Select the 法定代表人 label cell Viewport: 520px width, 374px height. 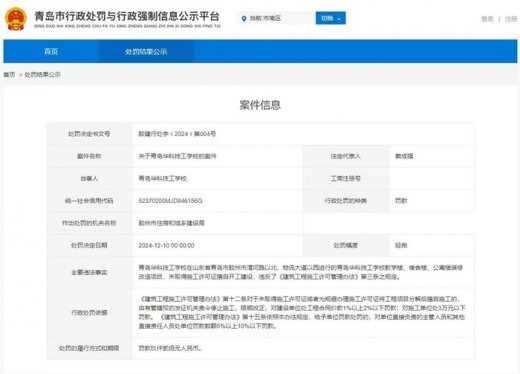point(346,156)
